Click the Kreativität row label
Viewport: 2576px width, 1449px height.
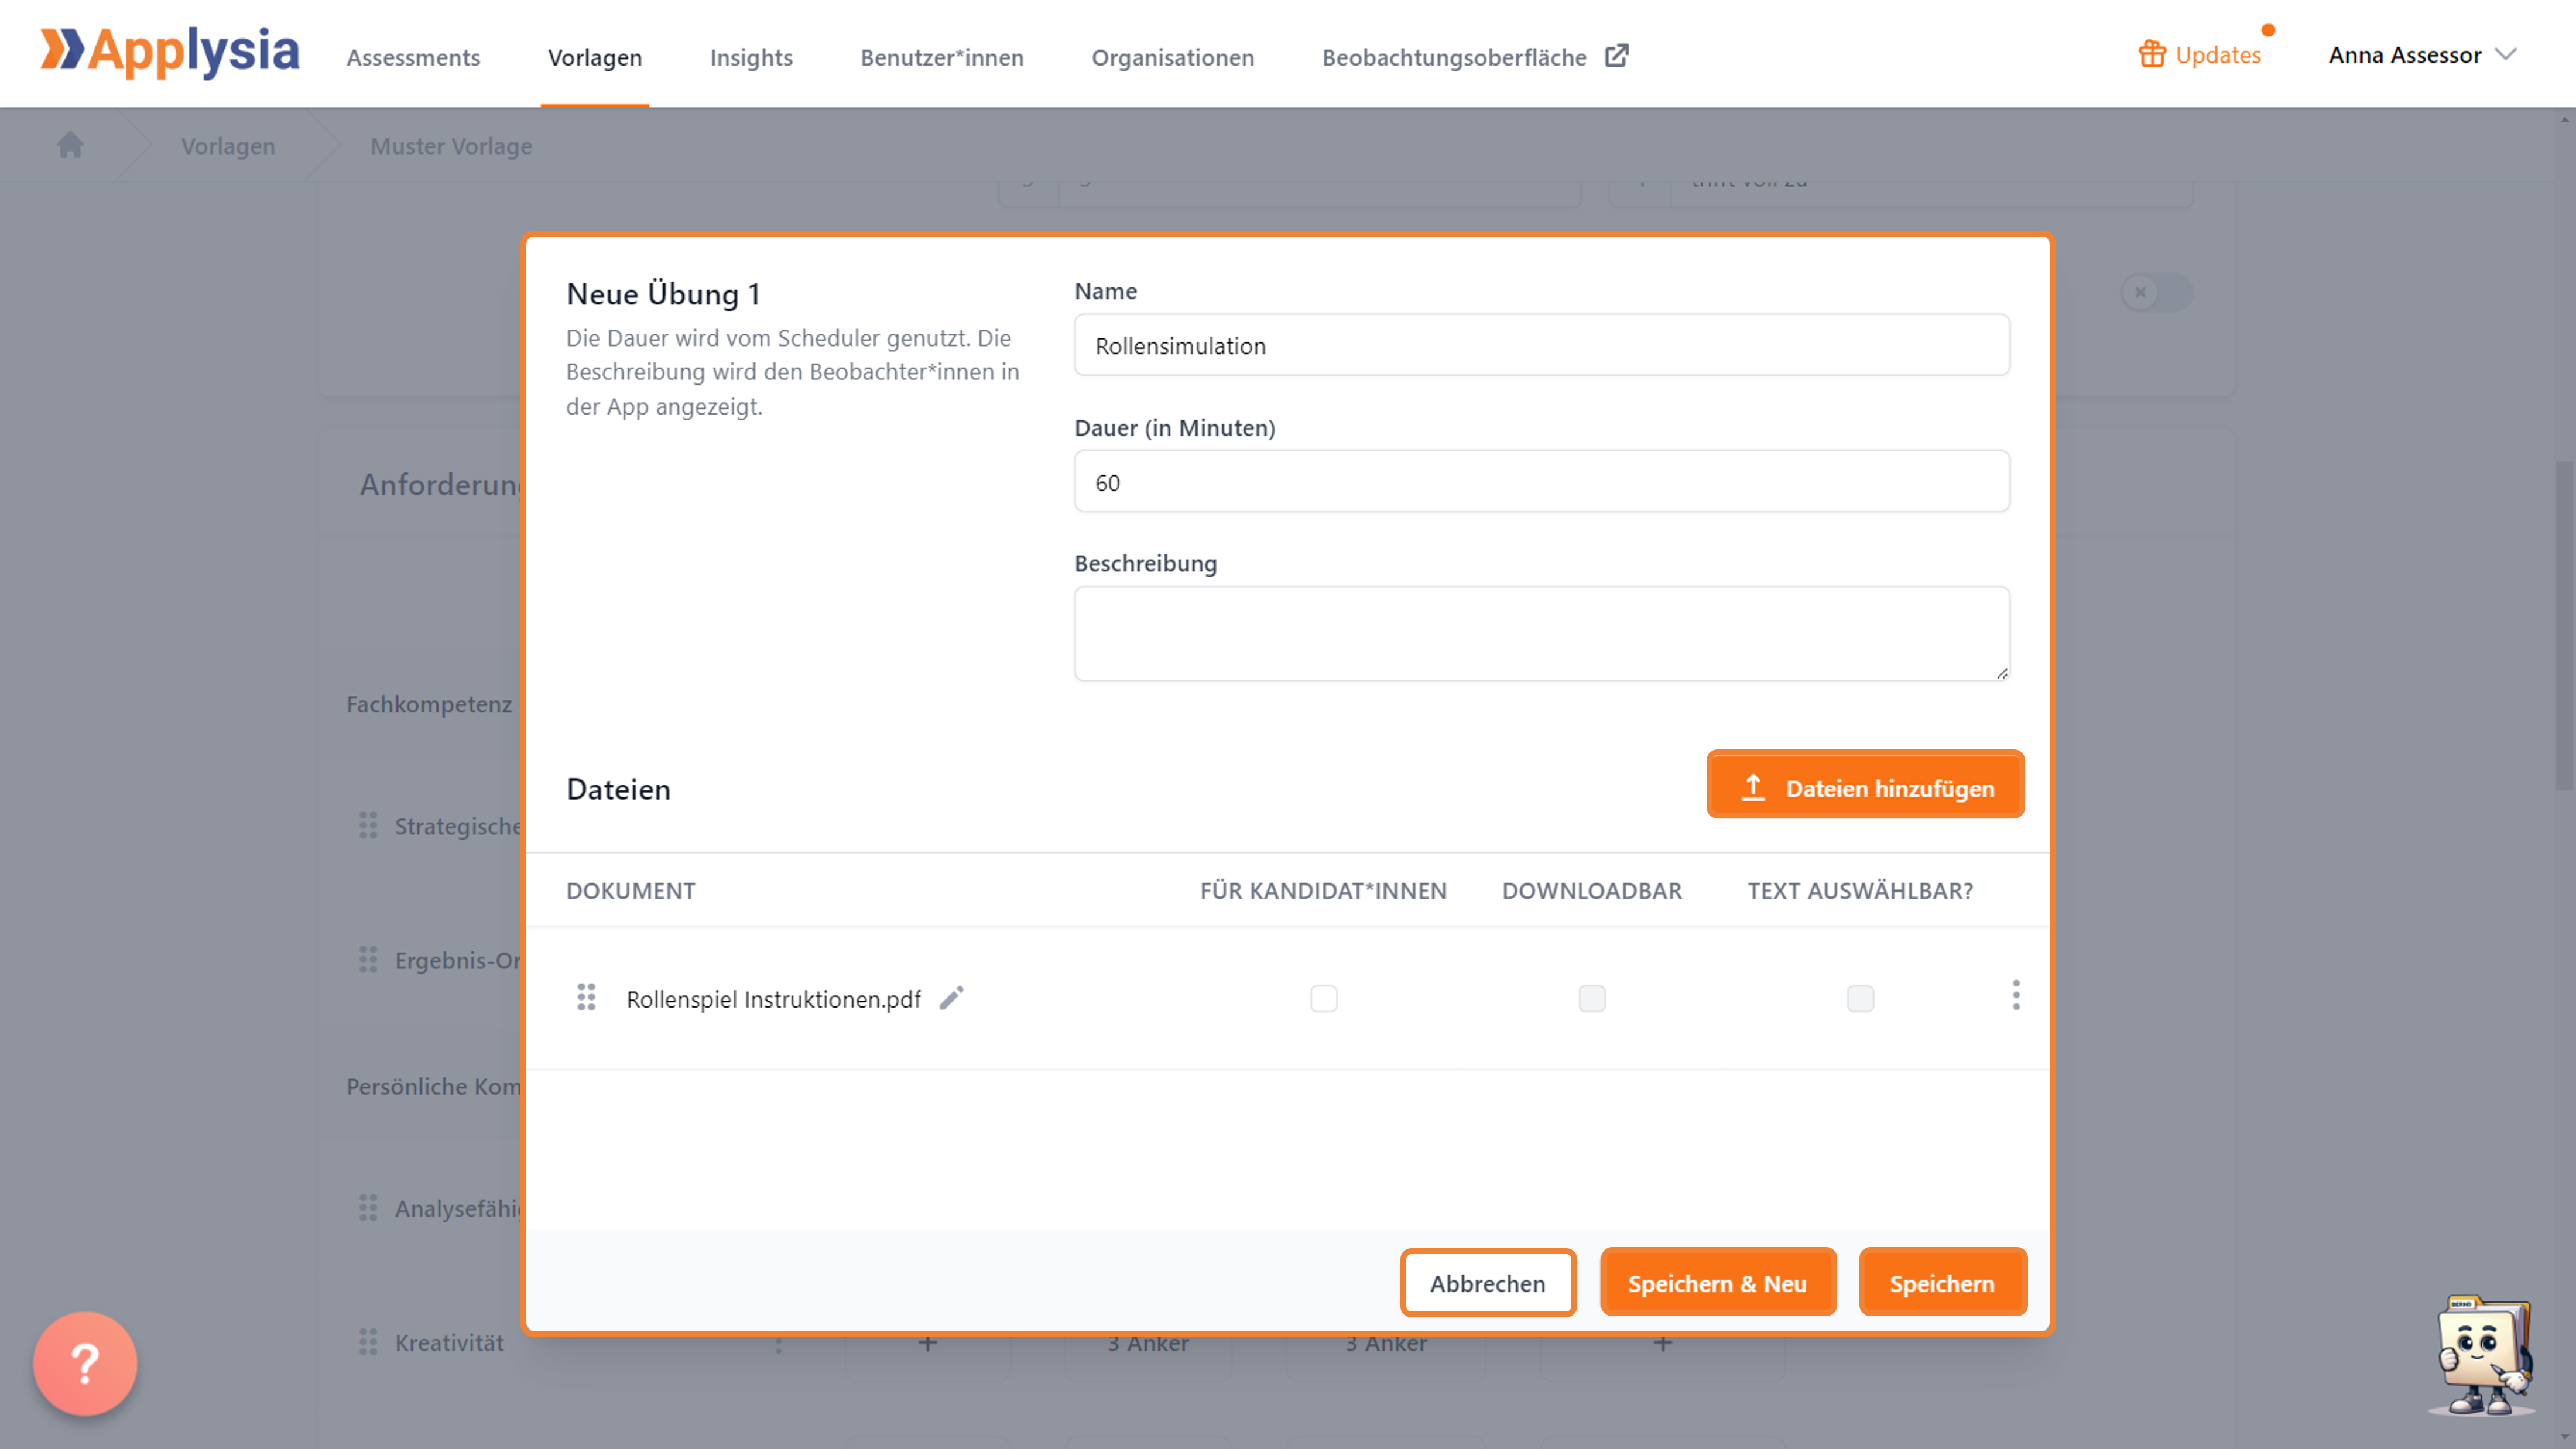coord(449,1342)
